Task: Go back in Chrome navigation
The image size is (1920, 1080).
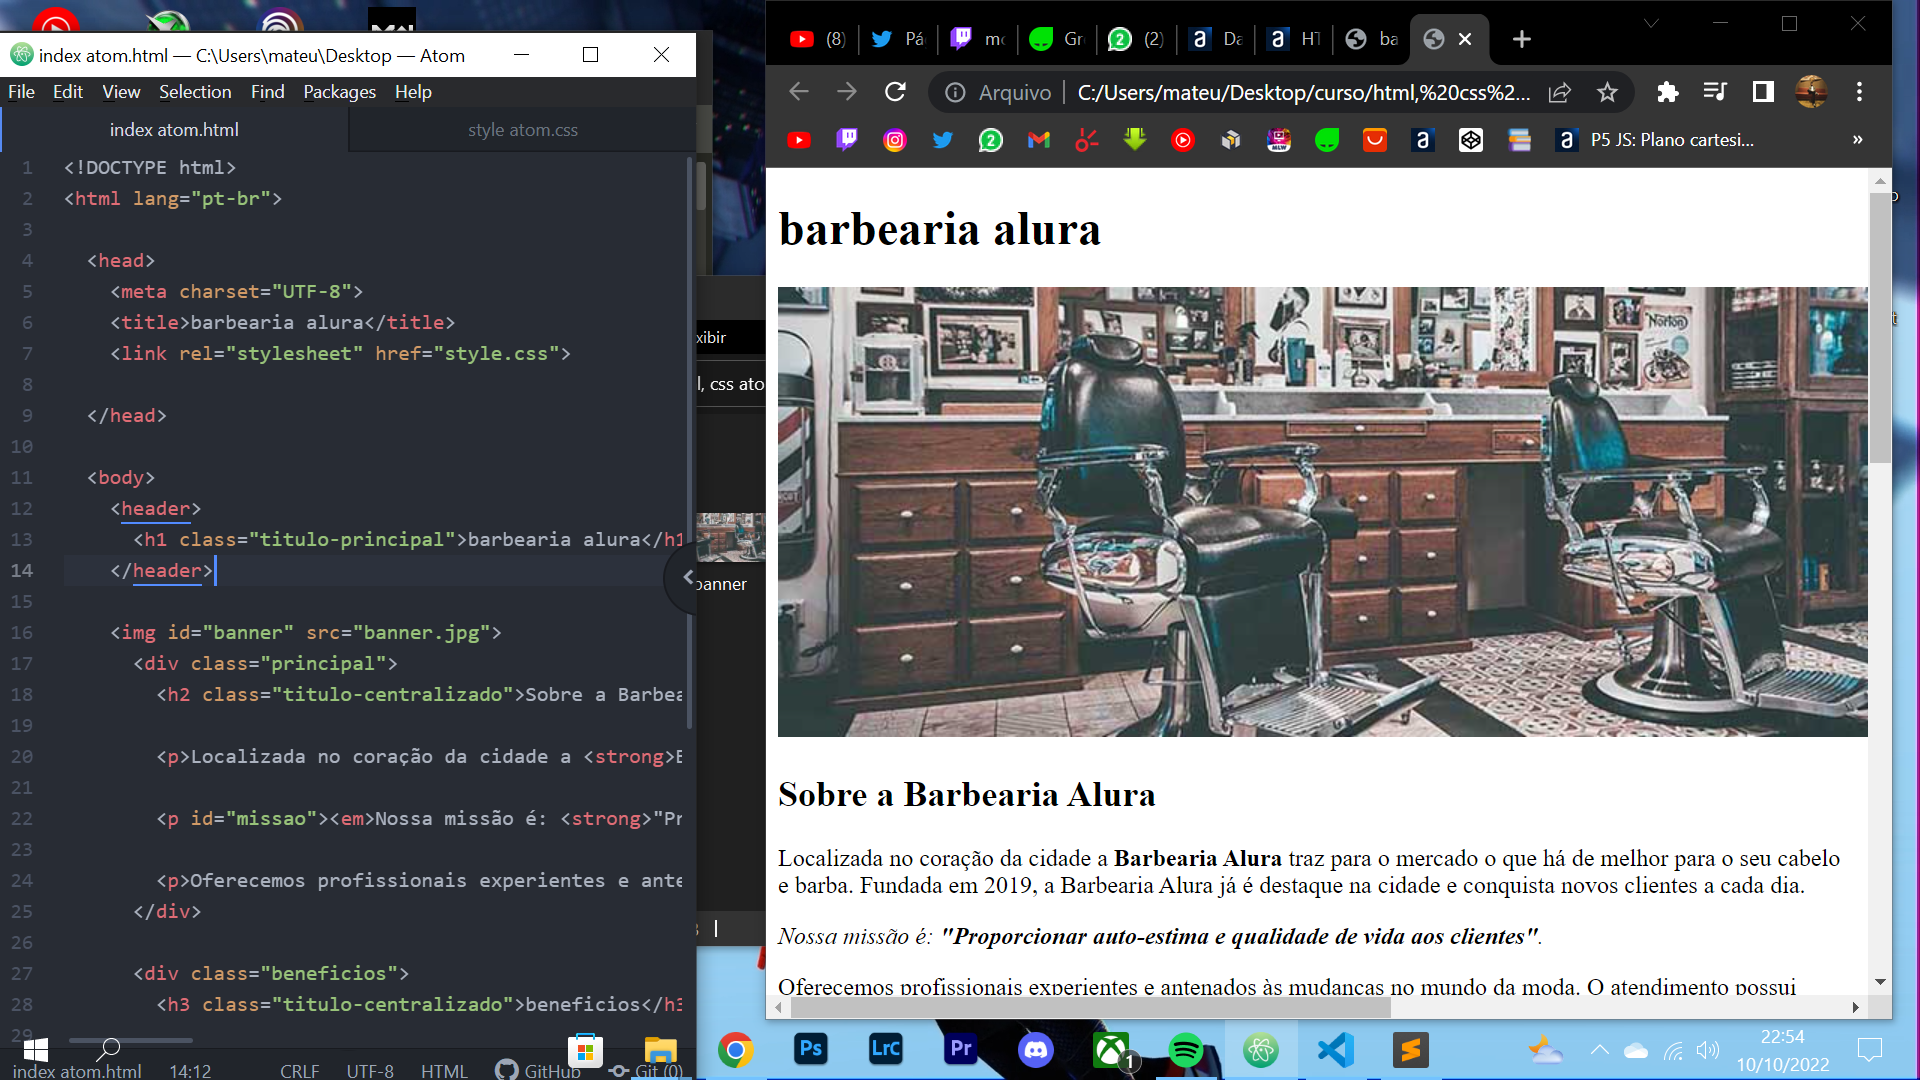Action: coord(798,92)
